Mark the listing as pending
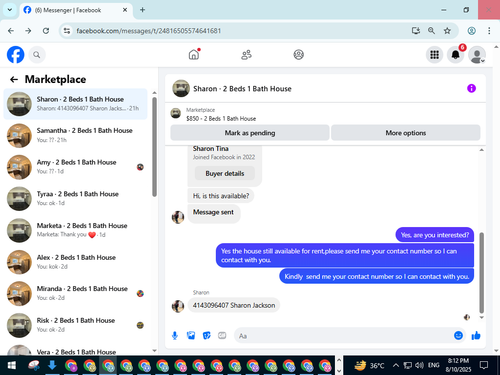Viewport: 500px width, 375px height. pos(250,133)
